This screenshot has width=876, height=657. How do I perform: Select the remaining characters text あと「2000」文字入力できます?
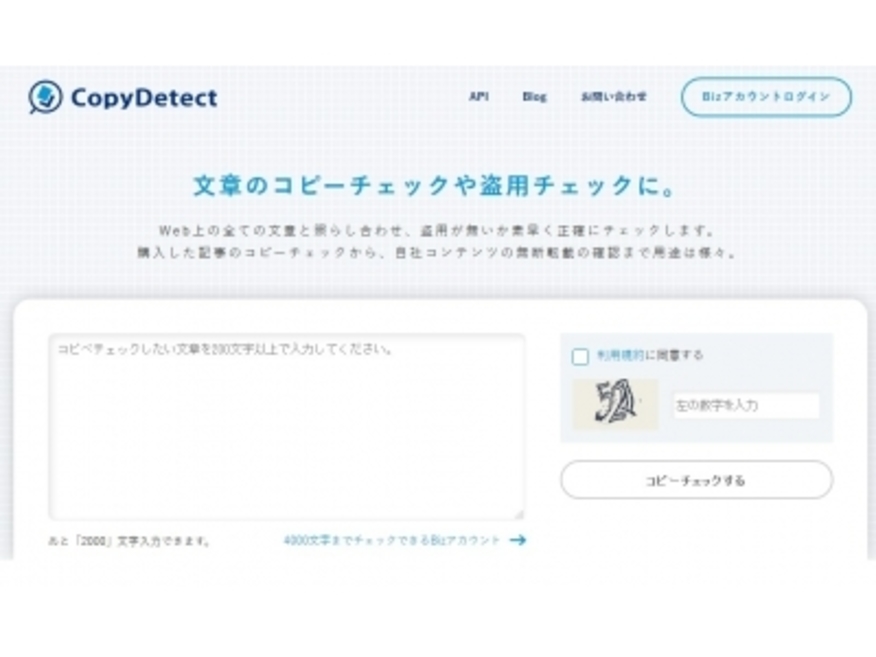130,541
